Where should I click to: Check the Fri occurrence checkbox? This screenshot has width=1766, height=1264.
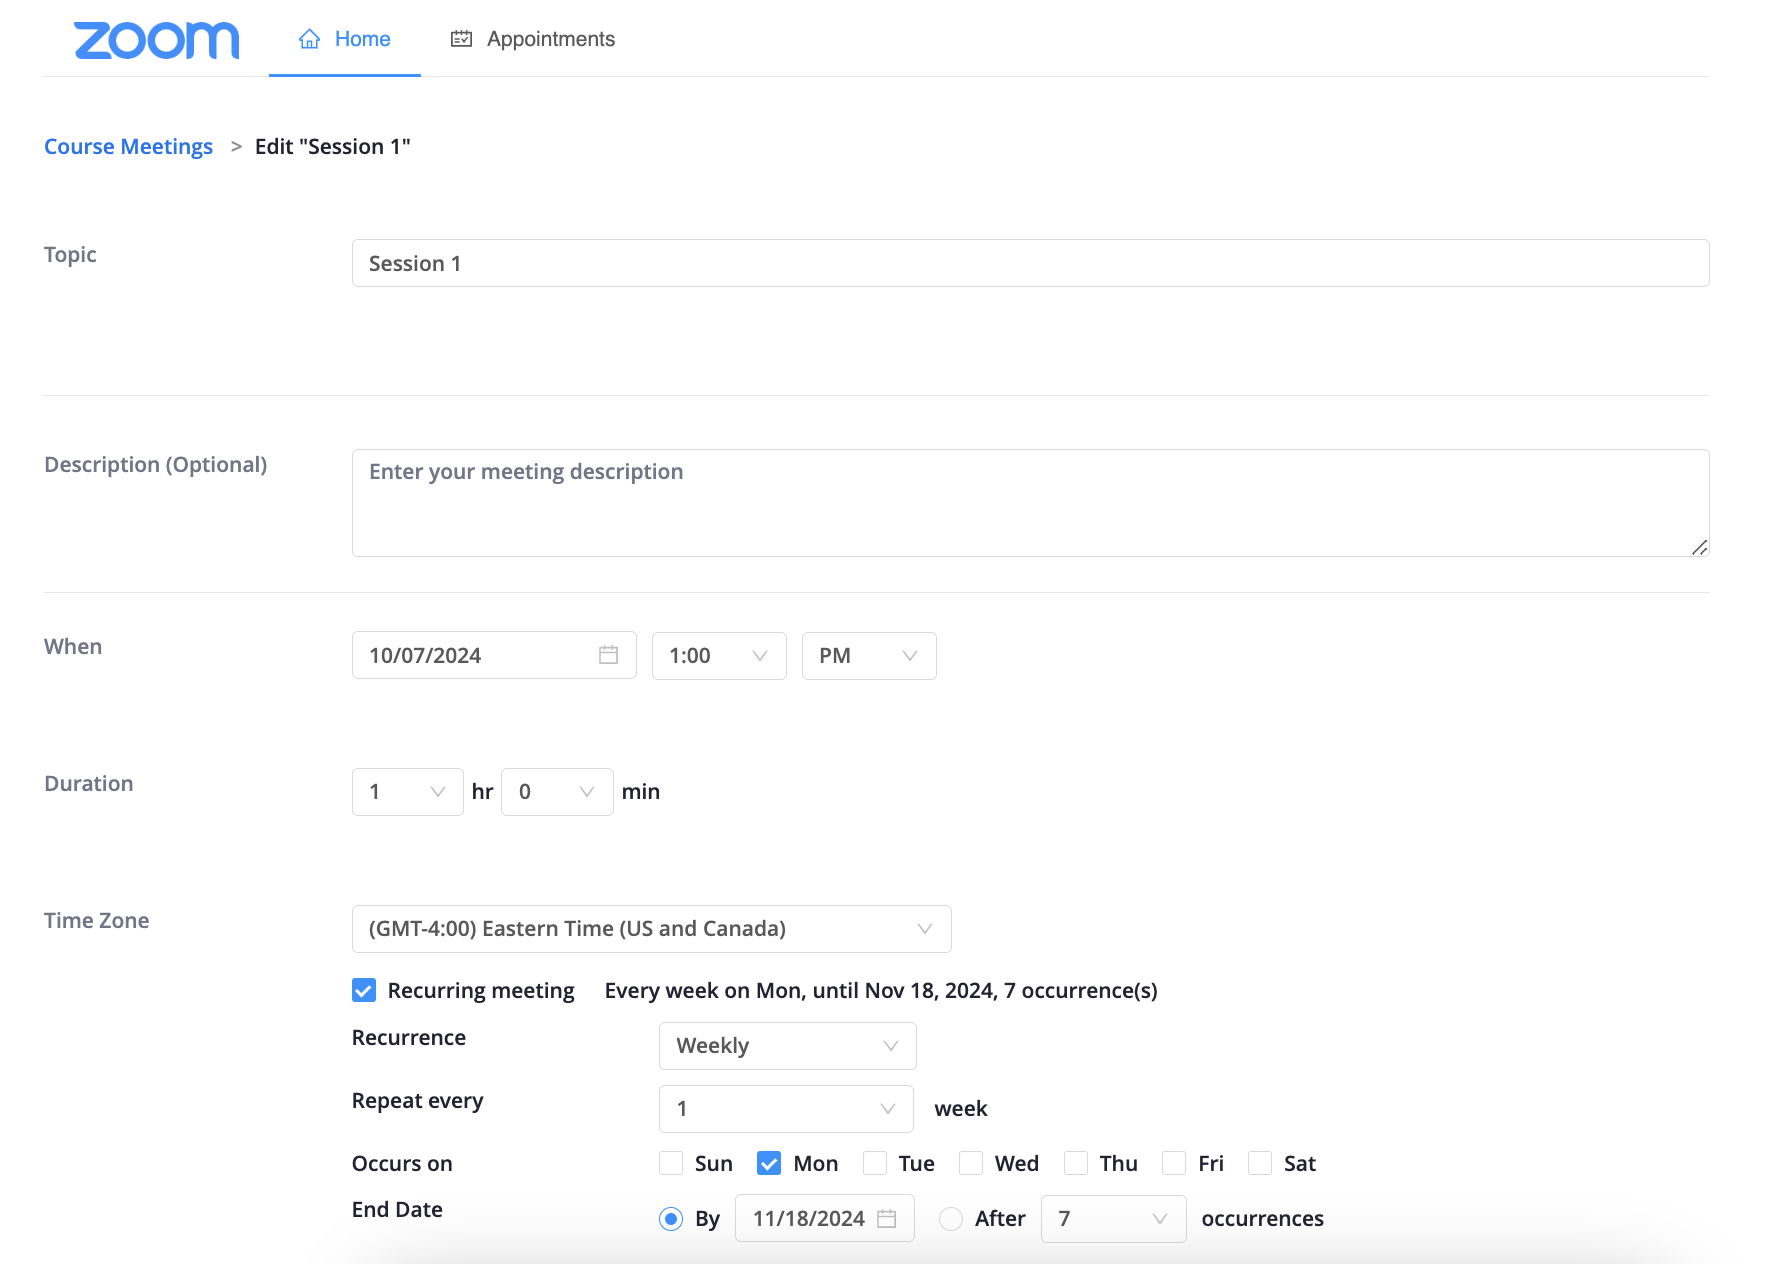pyautogui.click(x=1173, y=1163)
